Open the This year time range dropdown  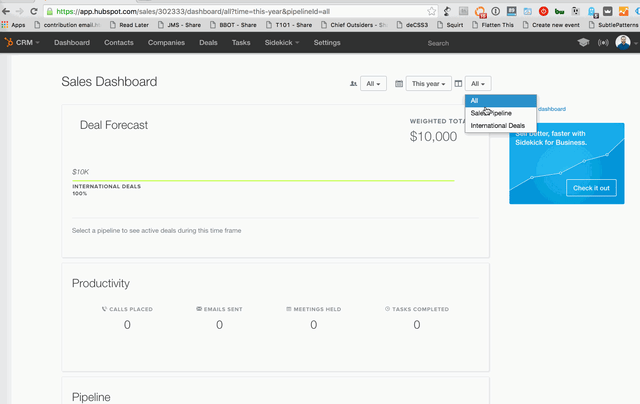tap(428, 84)
